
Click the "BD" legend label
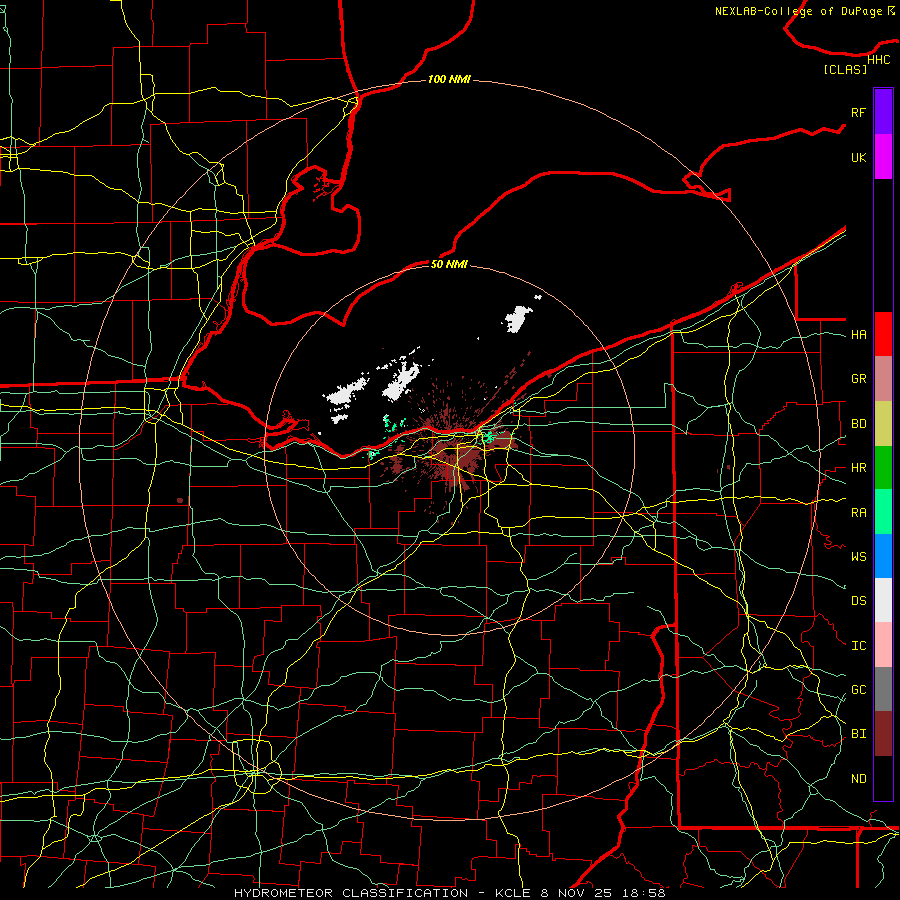tap(858, 424)
